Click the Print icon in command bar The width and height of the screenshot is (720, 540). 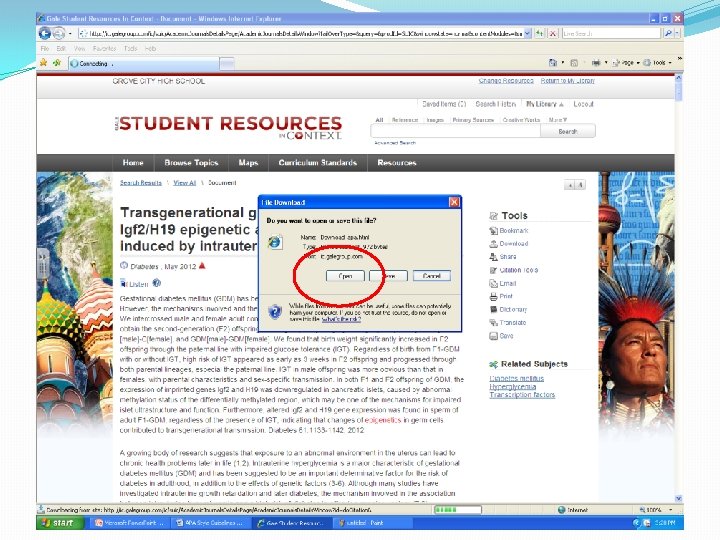tap(596, 62)
